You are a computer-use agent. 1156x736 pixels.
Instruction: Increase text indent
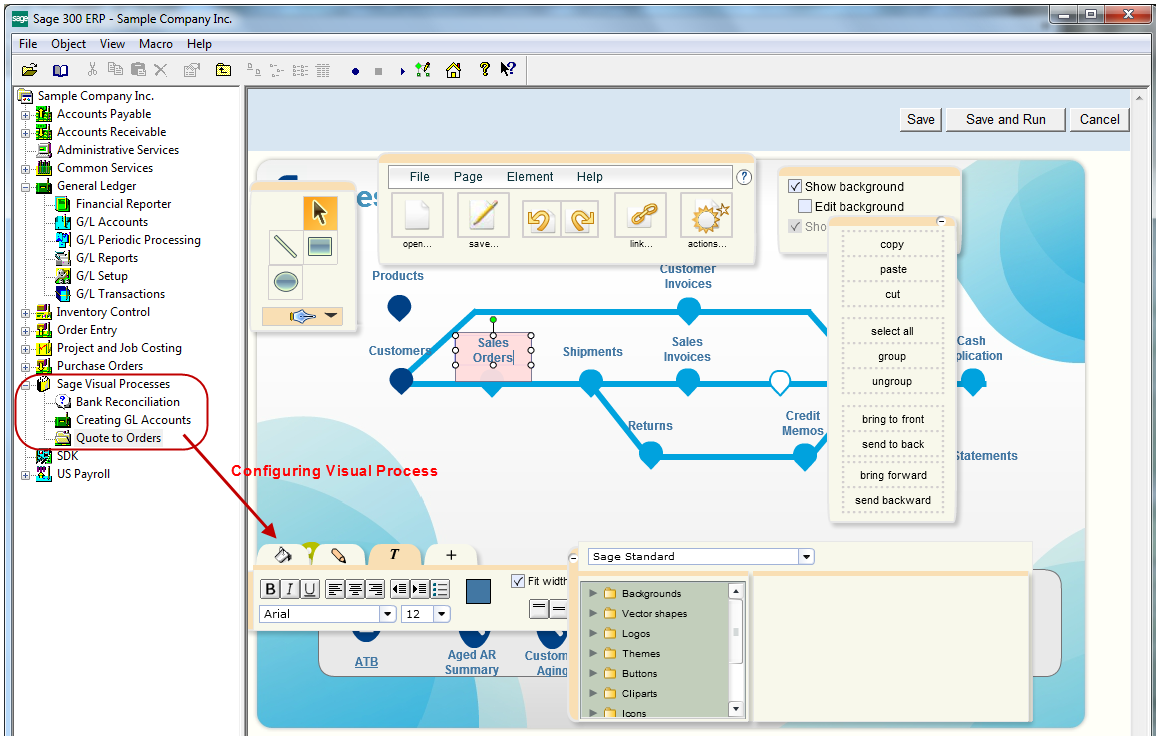coord(419,589)
